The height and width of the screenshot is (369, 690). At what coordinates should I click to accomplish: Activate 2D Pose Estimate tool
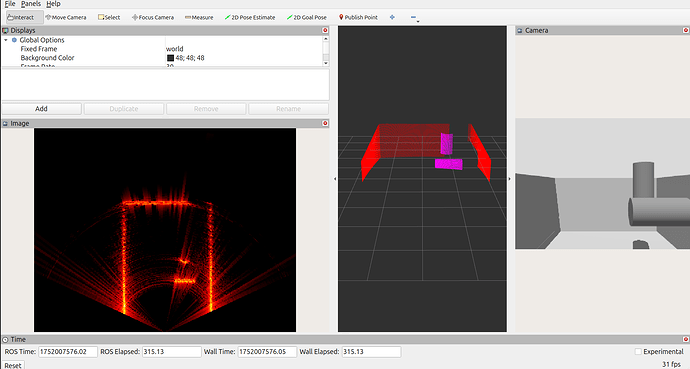tap(250, 17)
